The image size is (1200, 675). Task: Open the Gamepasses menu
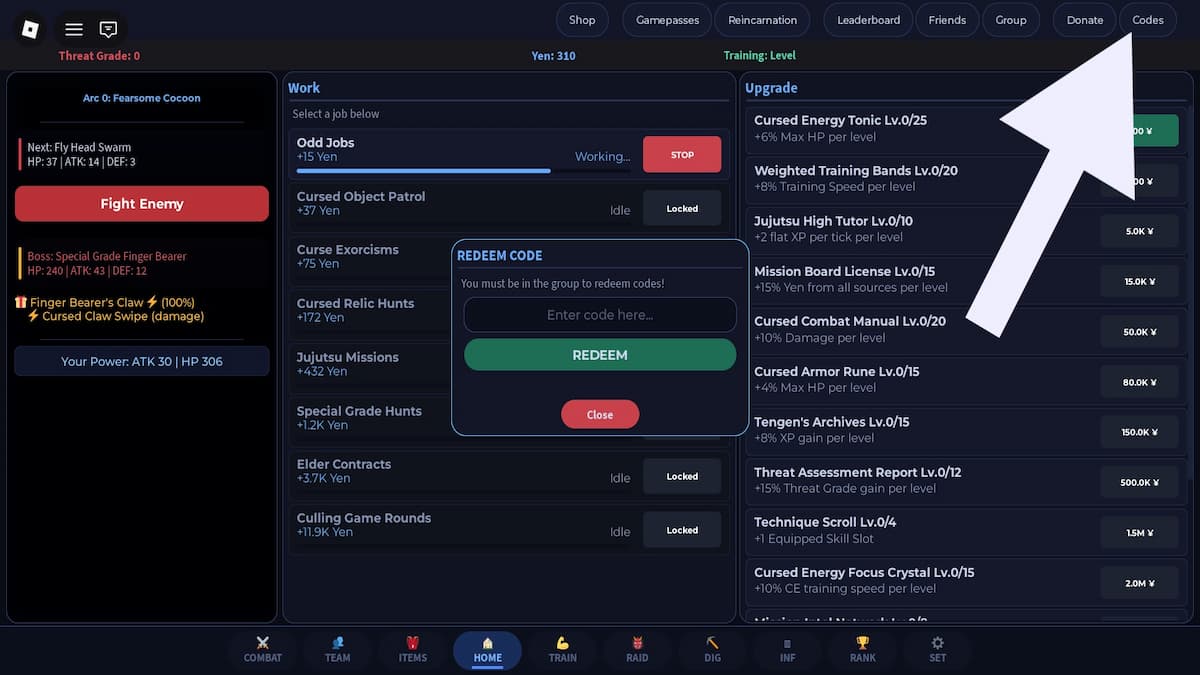tap(667, 20)
